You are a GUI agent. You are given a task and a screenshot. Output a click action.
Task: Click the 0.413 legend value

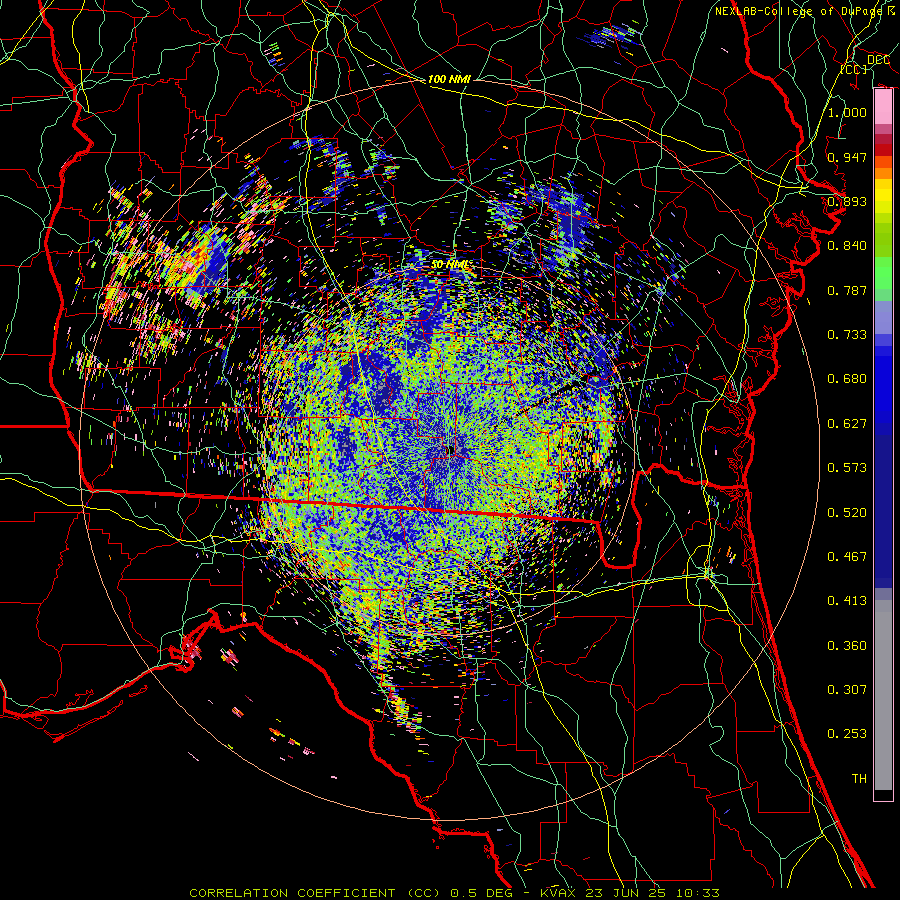click(x=847, y=601)
